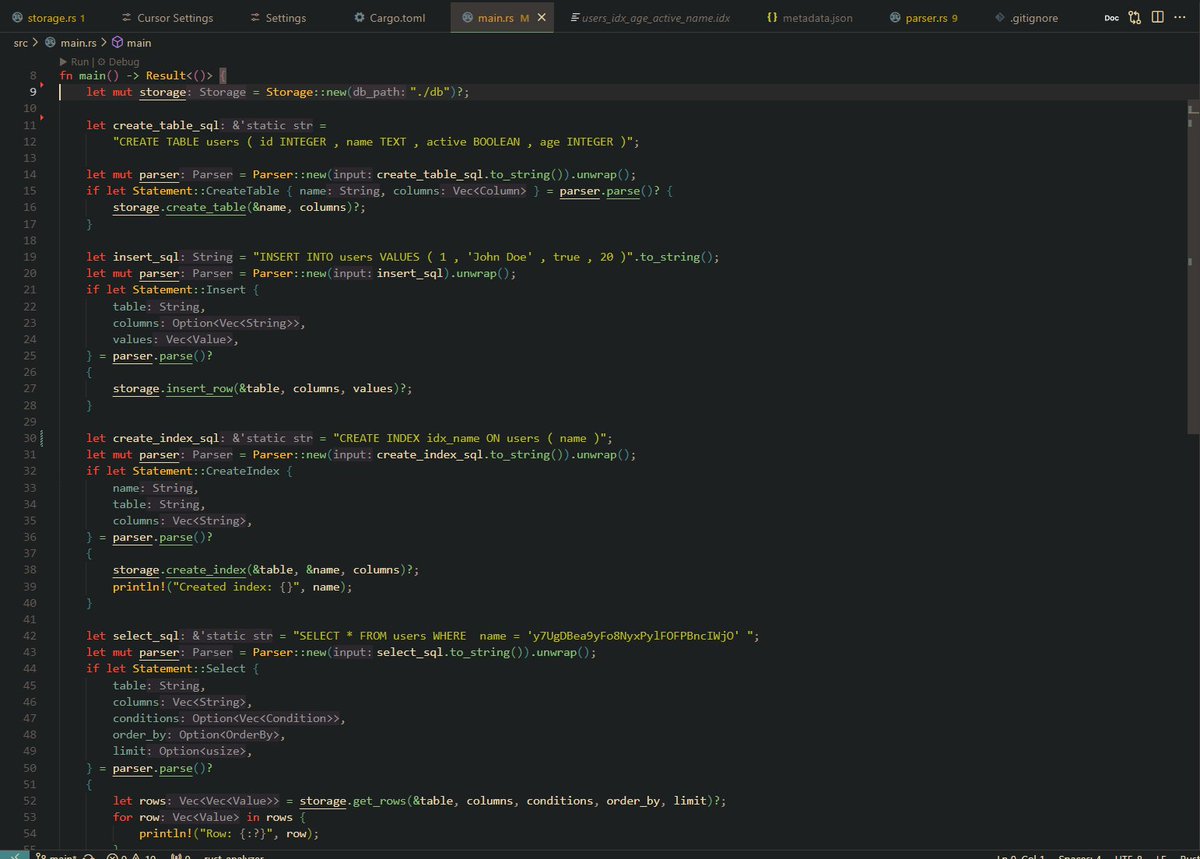Open the users_idx_age_active_name.idx tab
The width and height of the screenshot is (1200, 859).
click(648, 18)
